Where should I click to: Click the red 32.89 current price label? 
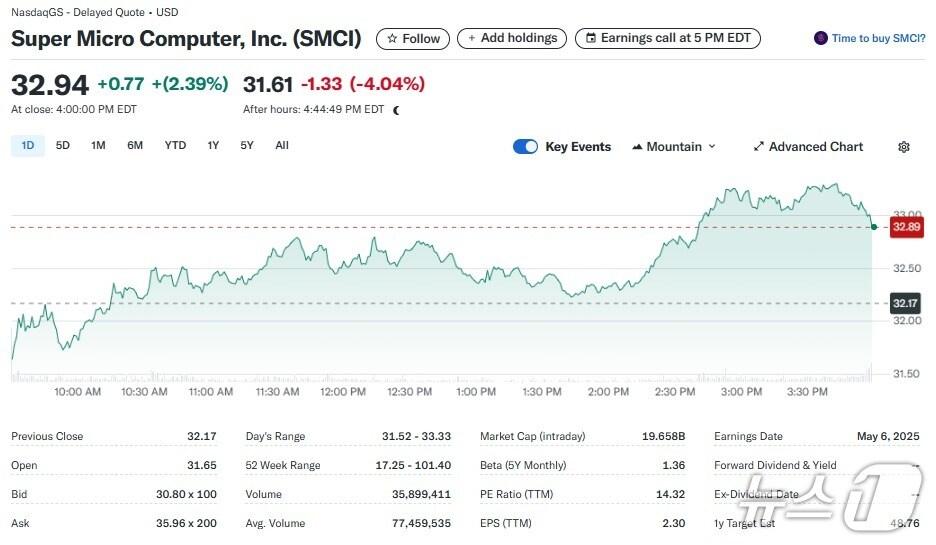click(906, 227)
